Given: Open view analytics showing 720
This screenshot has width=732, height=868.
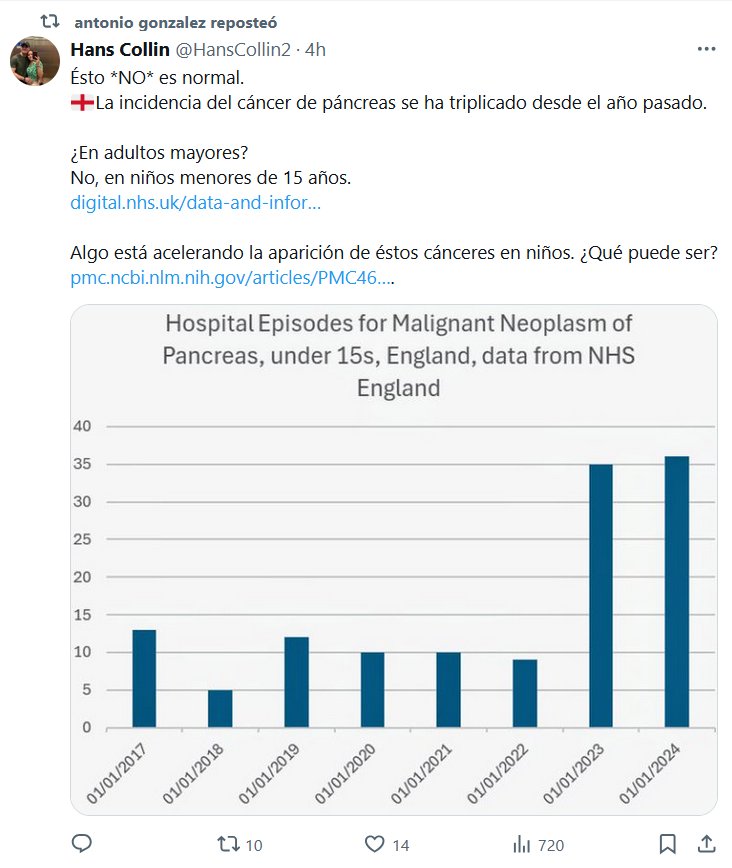Looking at the screenshot, I should coord(521,844).
